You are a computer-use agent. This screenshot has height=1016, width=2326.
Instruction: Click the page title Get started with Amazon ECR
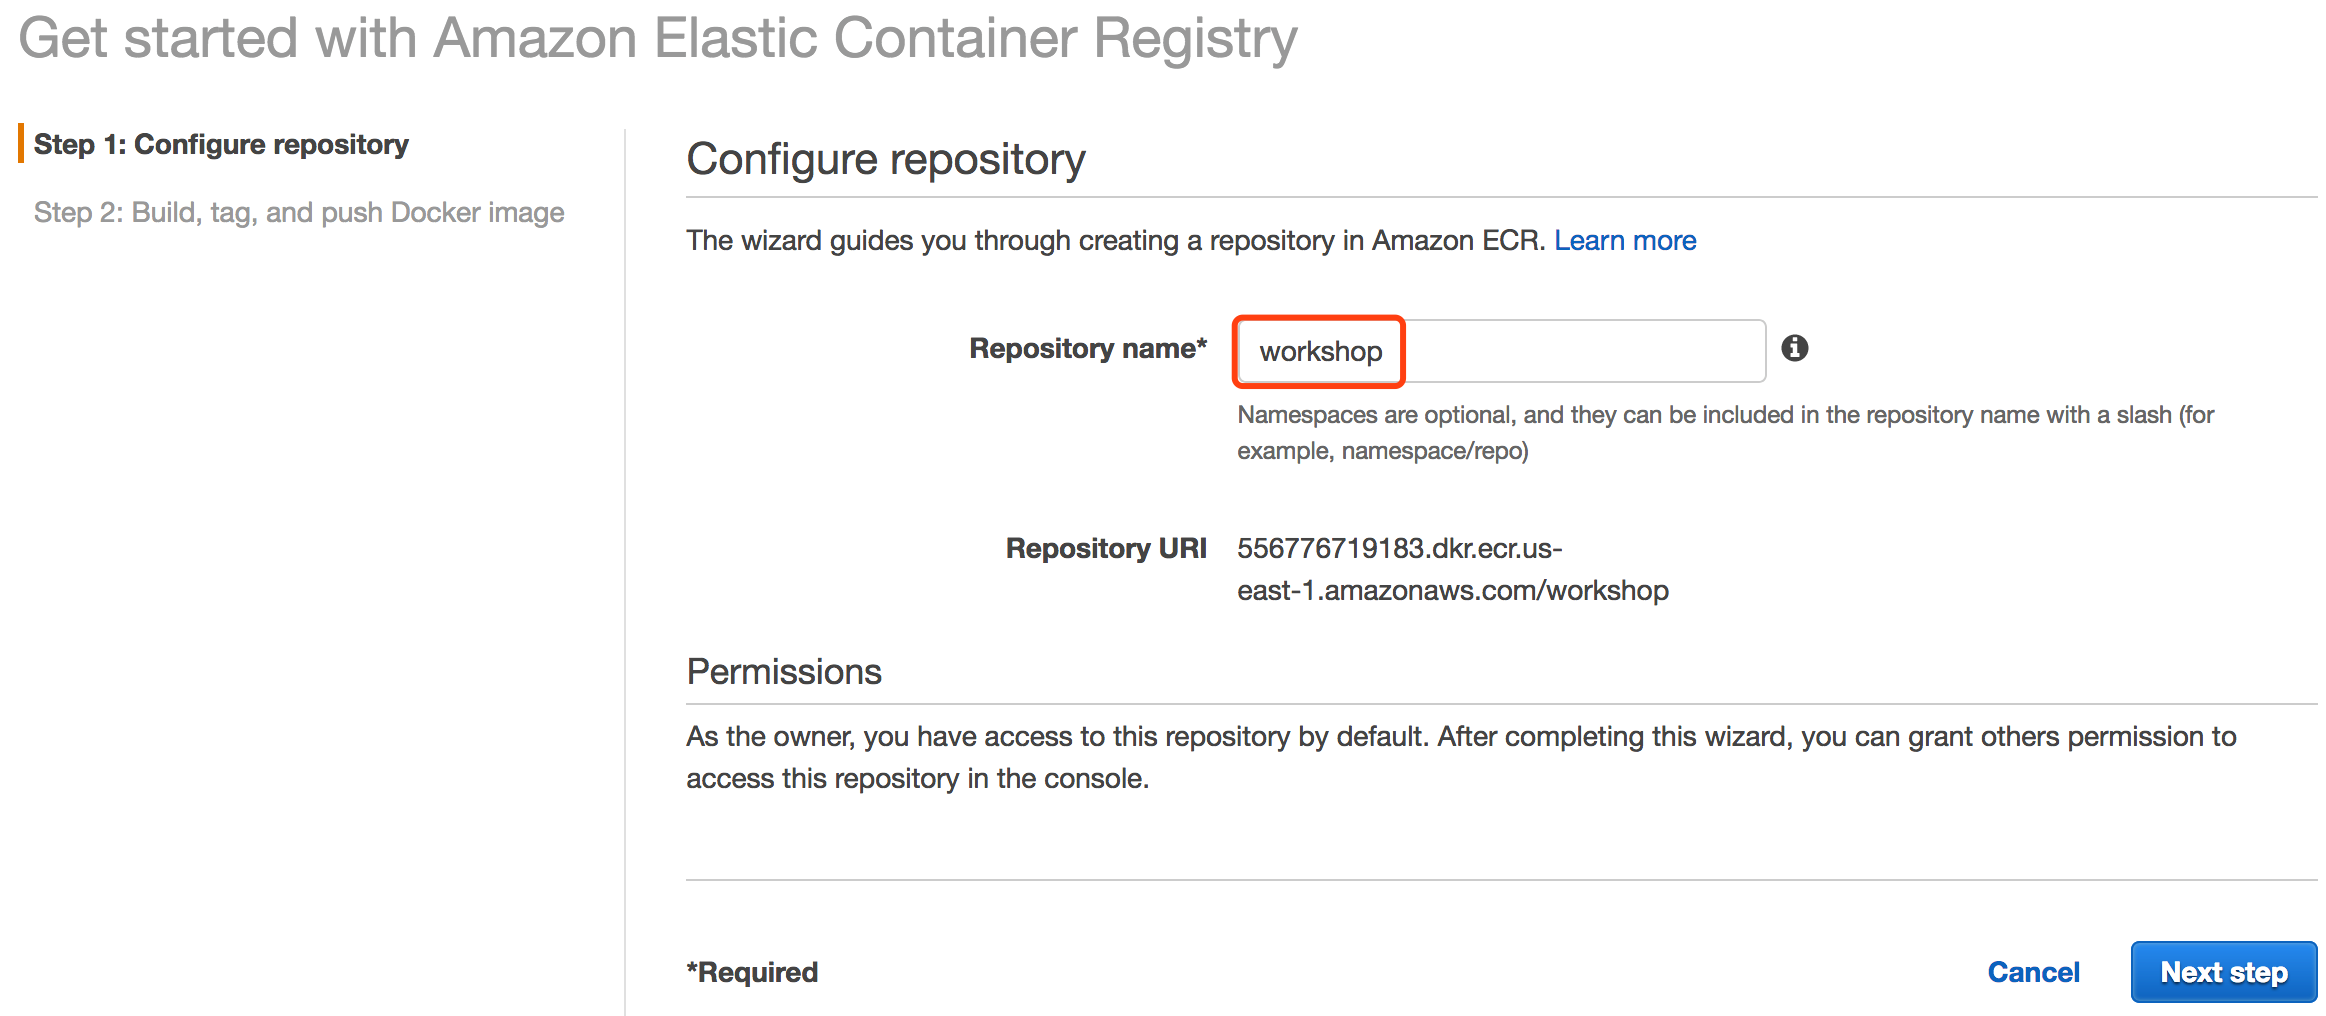[x=658, y=40]
